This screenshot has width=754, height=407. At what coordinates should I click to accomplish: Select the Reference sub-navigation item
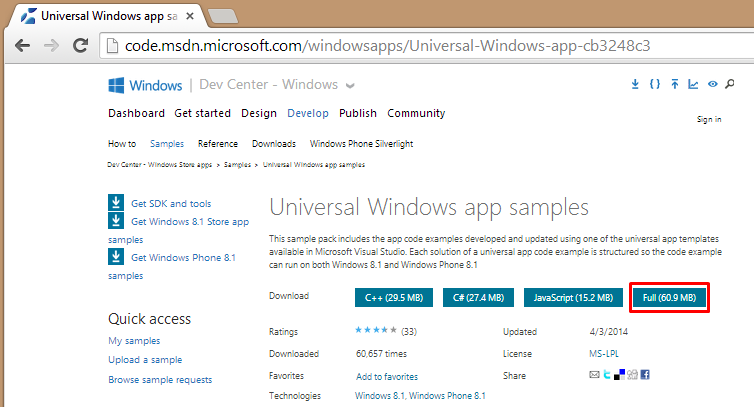218,143
